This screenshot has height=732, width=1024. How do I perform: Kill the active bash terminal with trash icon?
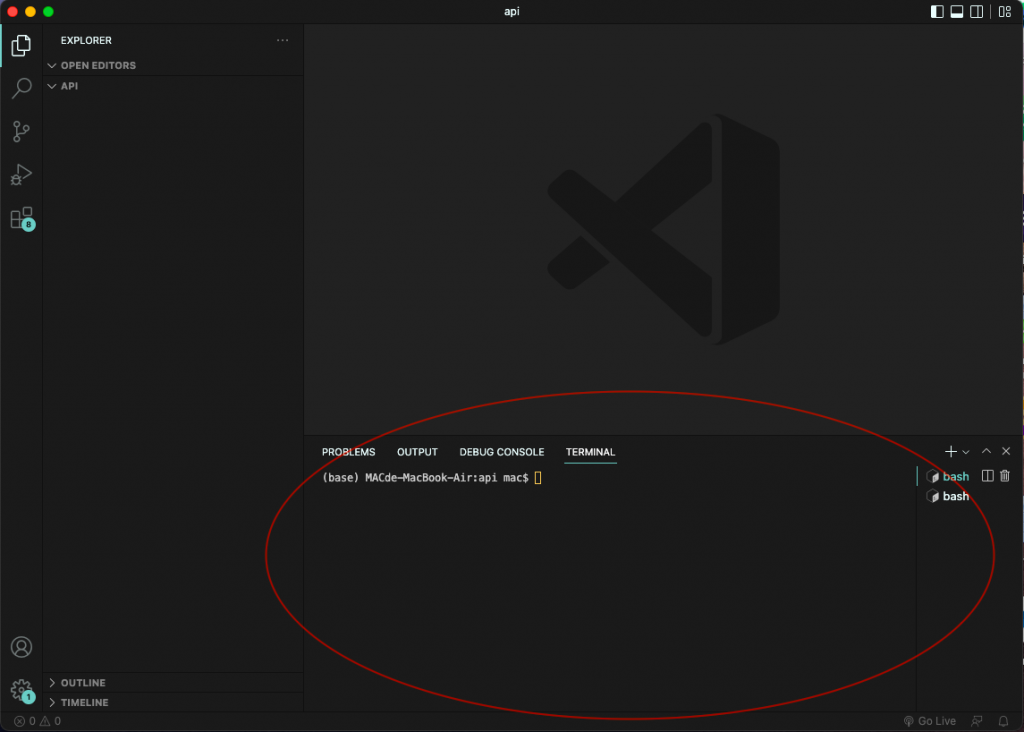tap(1004, 476)
